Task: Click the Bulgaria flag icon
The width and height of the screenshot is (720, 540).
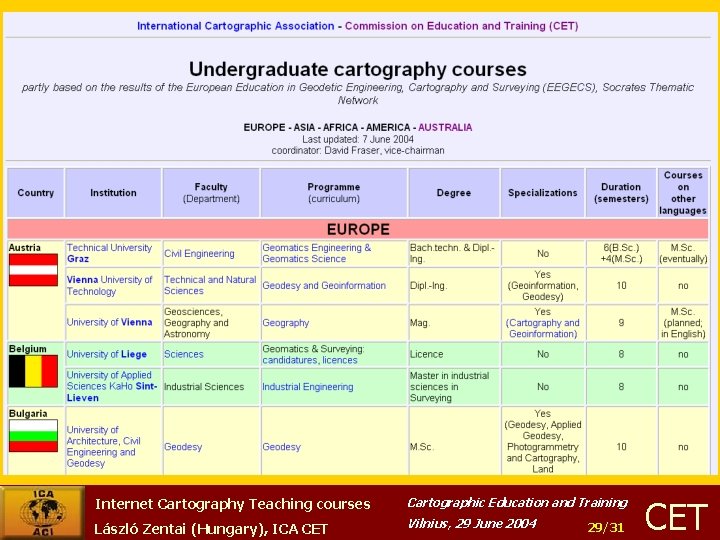Action: coord(34,435)
